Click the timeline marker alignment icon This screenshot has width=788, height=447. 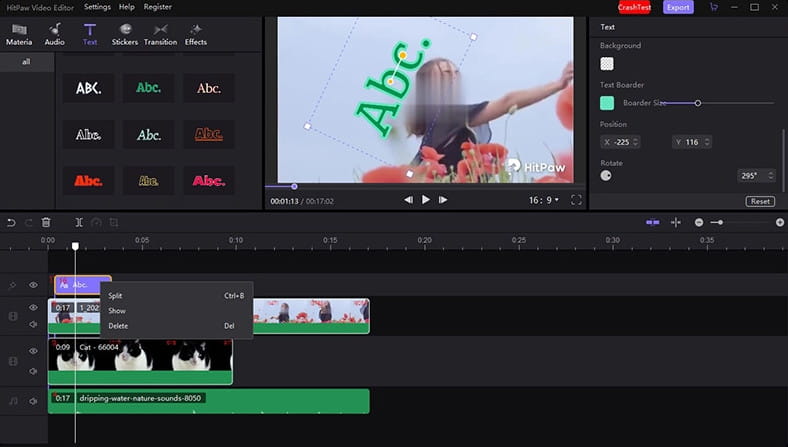pyautogui.click(x=676, y=222)
